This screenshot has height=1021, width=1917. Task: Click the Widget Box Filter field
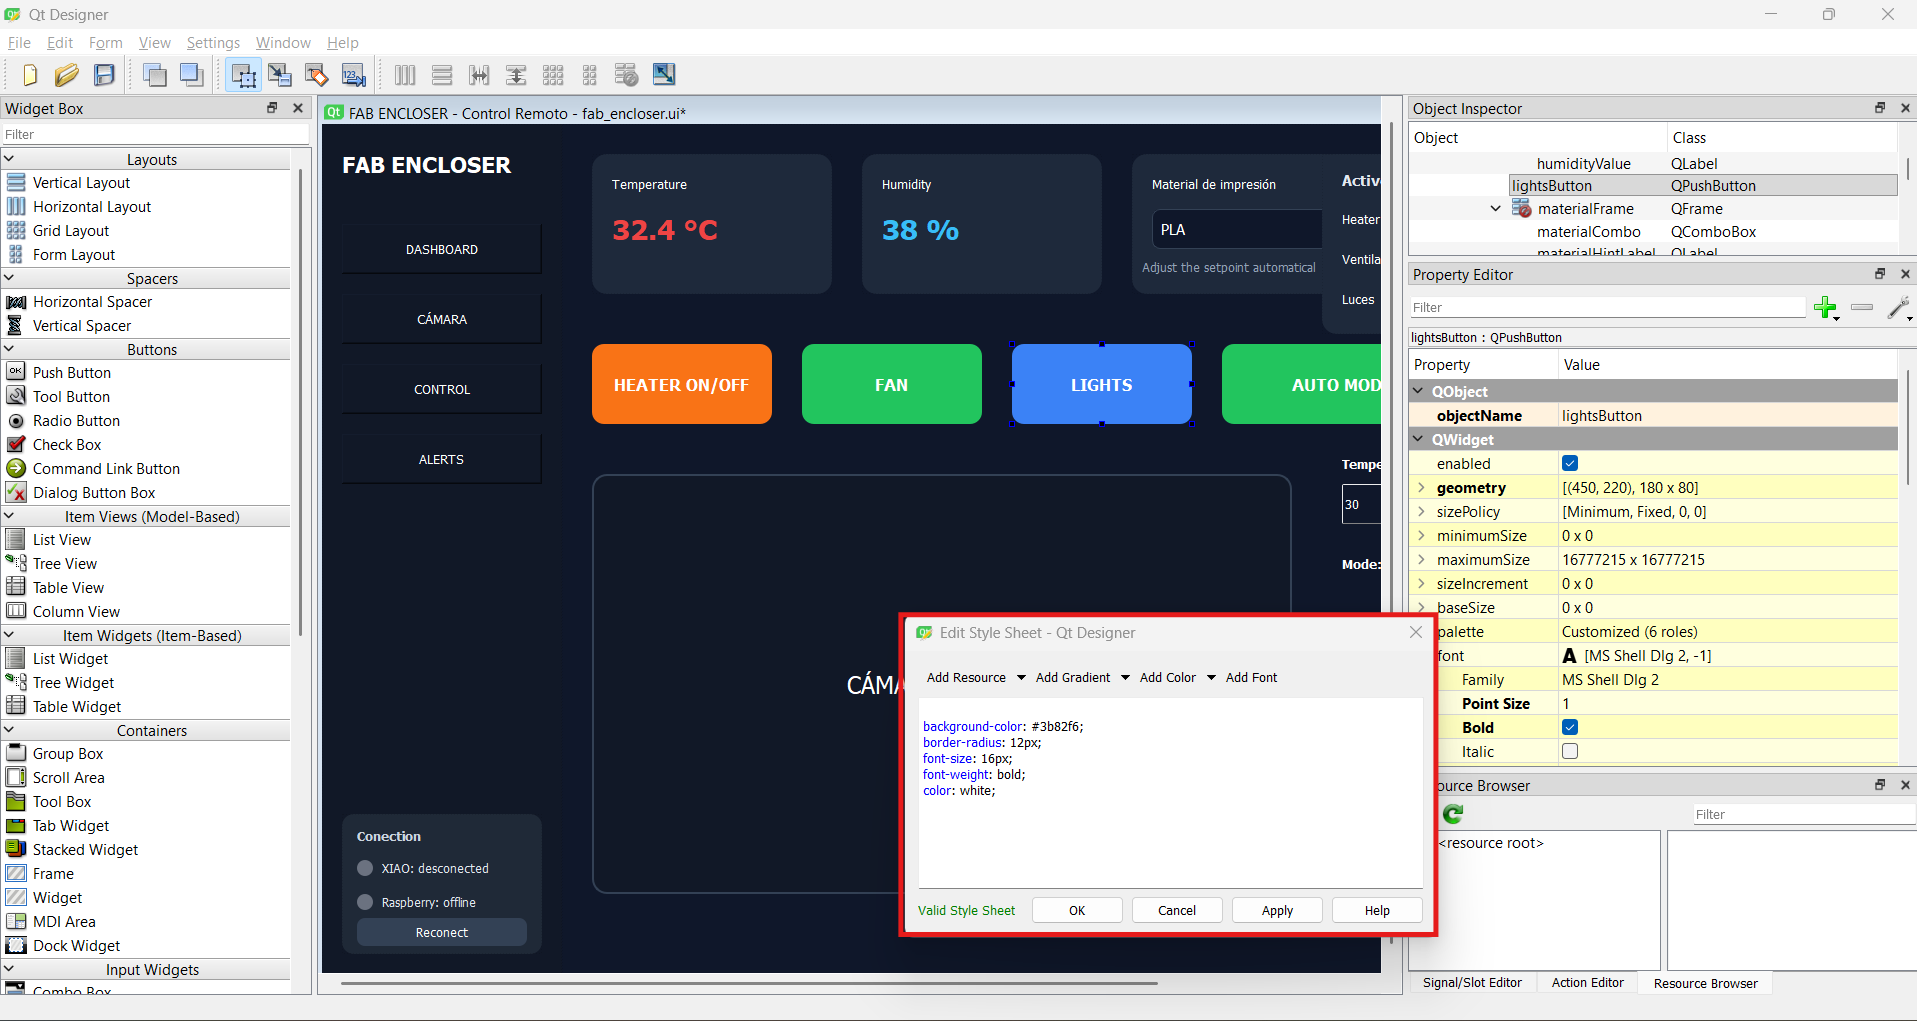pos(155,134)
